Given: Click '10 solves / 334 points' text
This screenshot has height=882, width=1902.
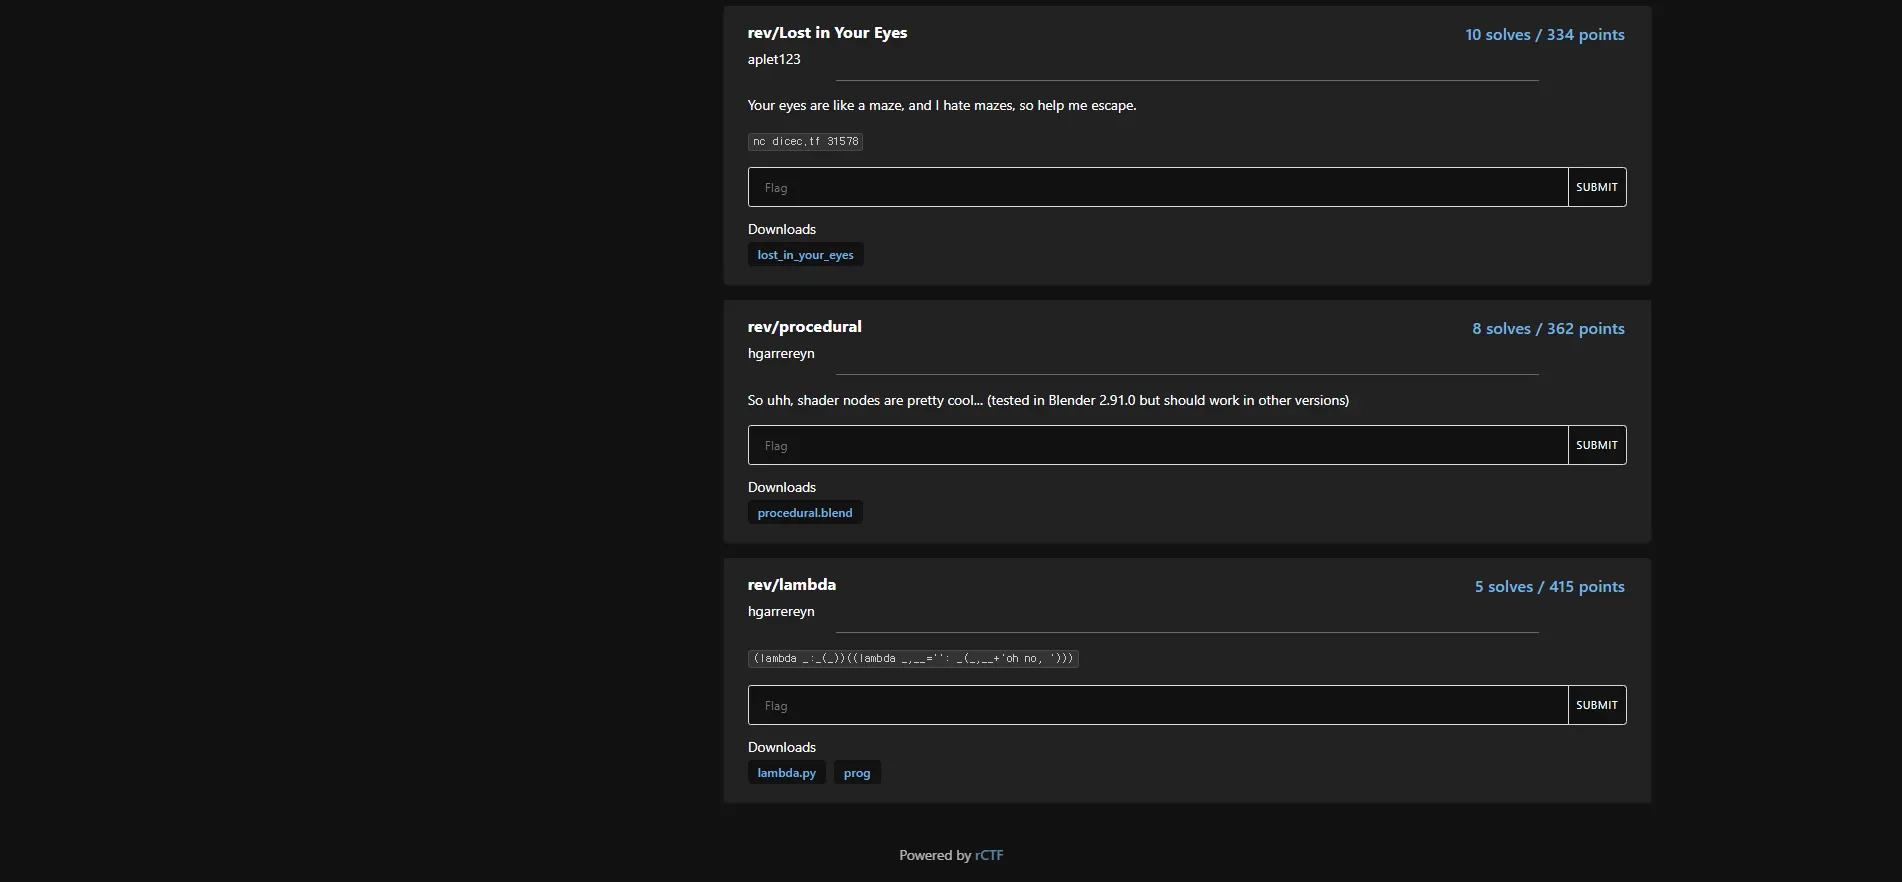Looking at the screenshot, I should [1545, 35].
